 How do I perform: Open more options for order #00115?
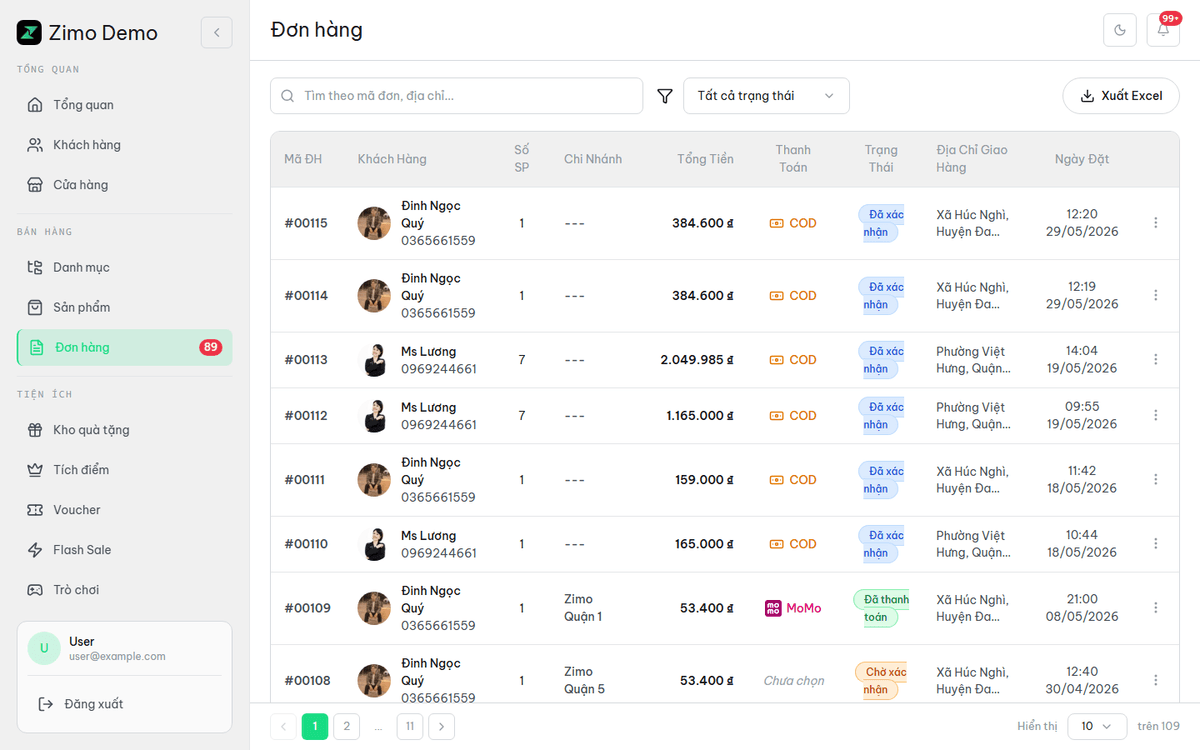pyautogui.click(x=1156, y=223)
